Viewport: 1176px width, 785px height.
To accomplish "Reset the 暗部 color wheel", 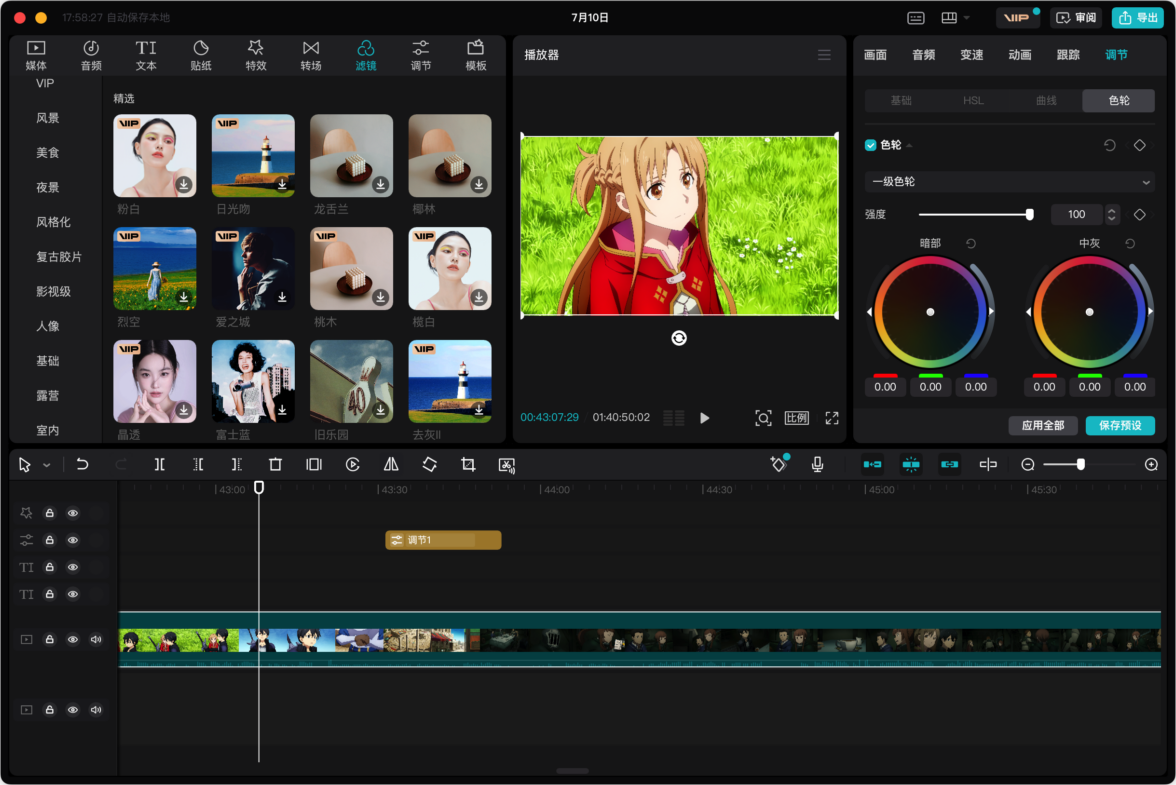I will click(970, 244).
